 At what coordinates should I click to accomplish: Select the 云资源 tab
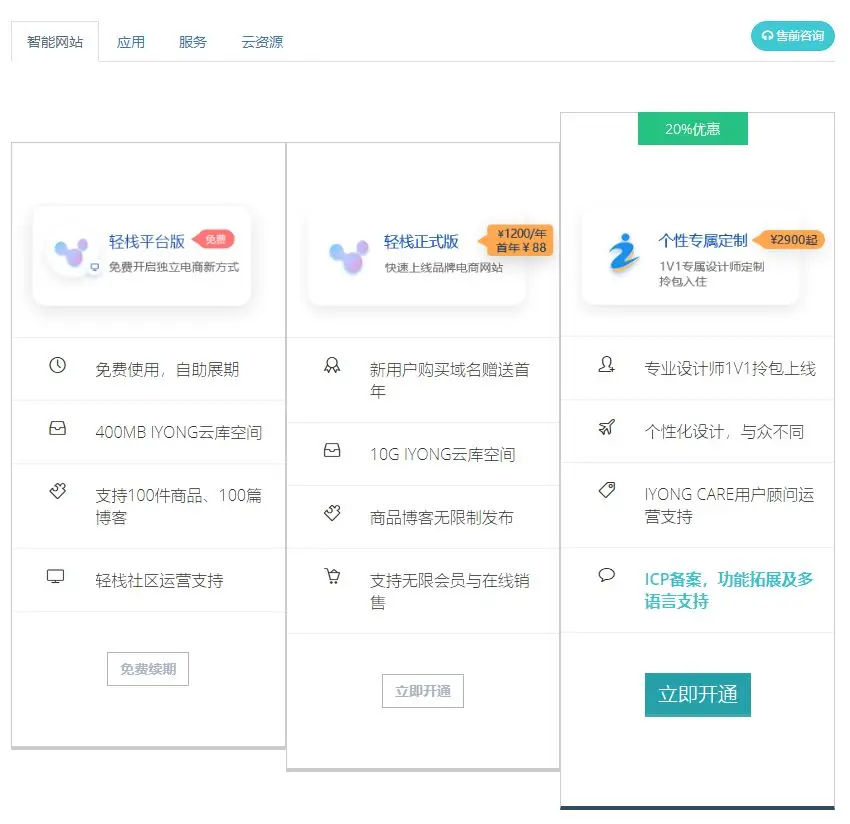pos(262,42)
